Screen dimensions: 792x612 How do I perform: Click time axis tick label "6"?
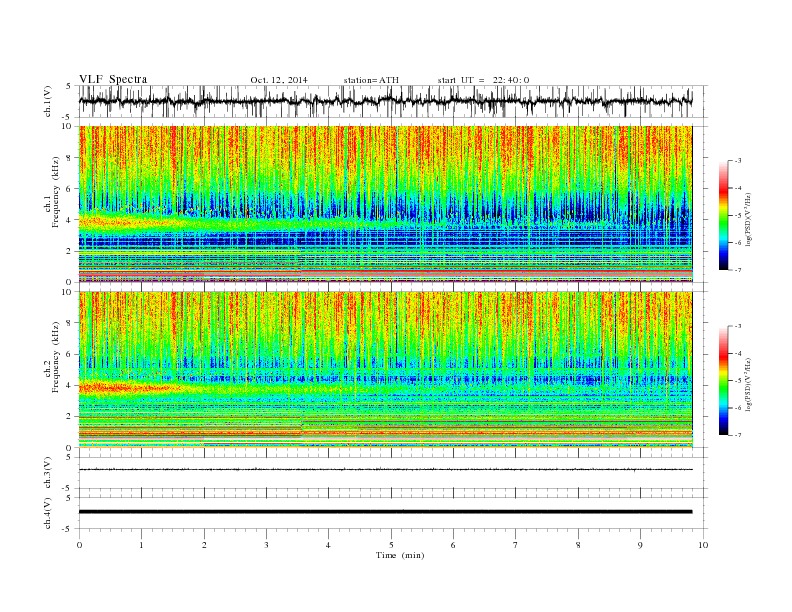tap(453, 545)
